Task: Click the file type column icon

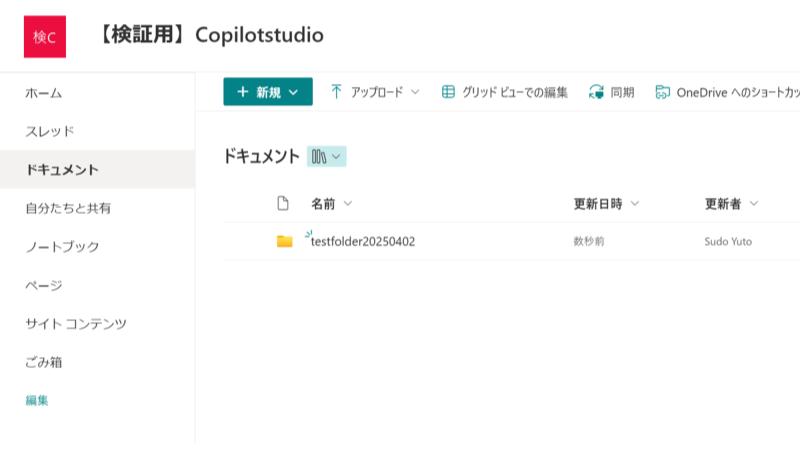Action: pyautogui.click(x=283, y=204)
